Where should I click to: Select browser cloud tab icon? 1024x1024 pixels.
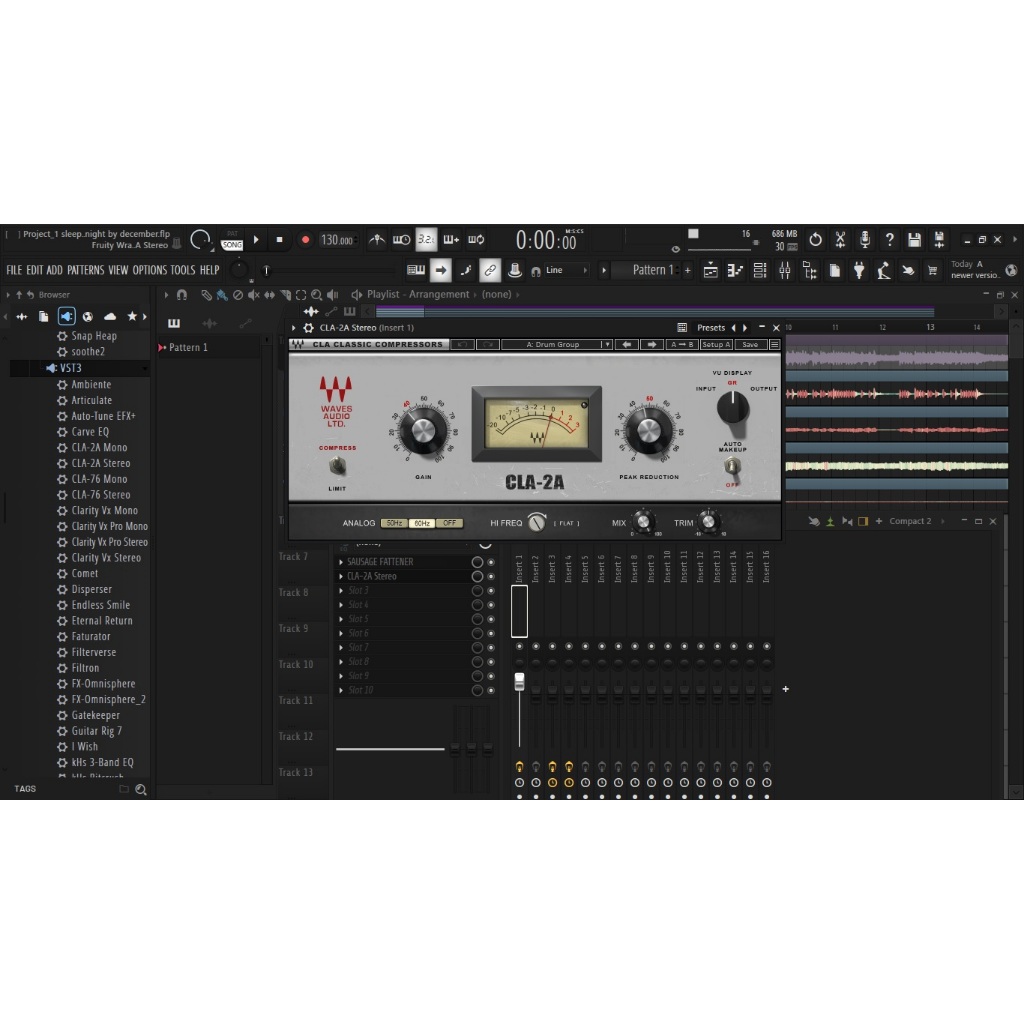tap(110, 316)
